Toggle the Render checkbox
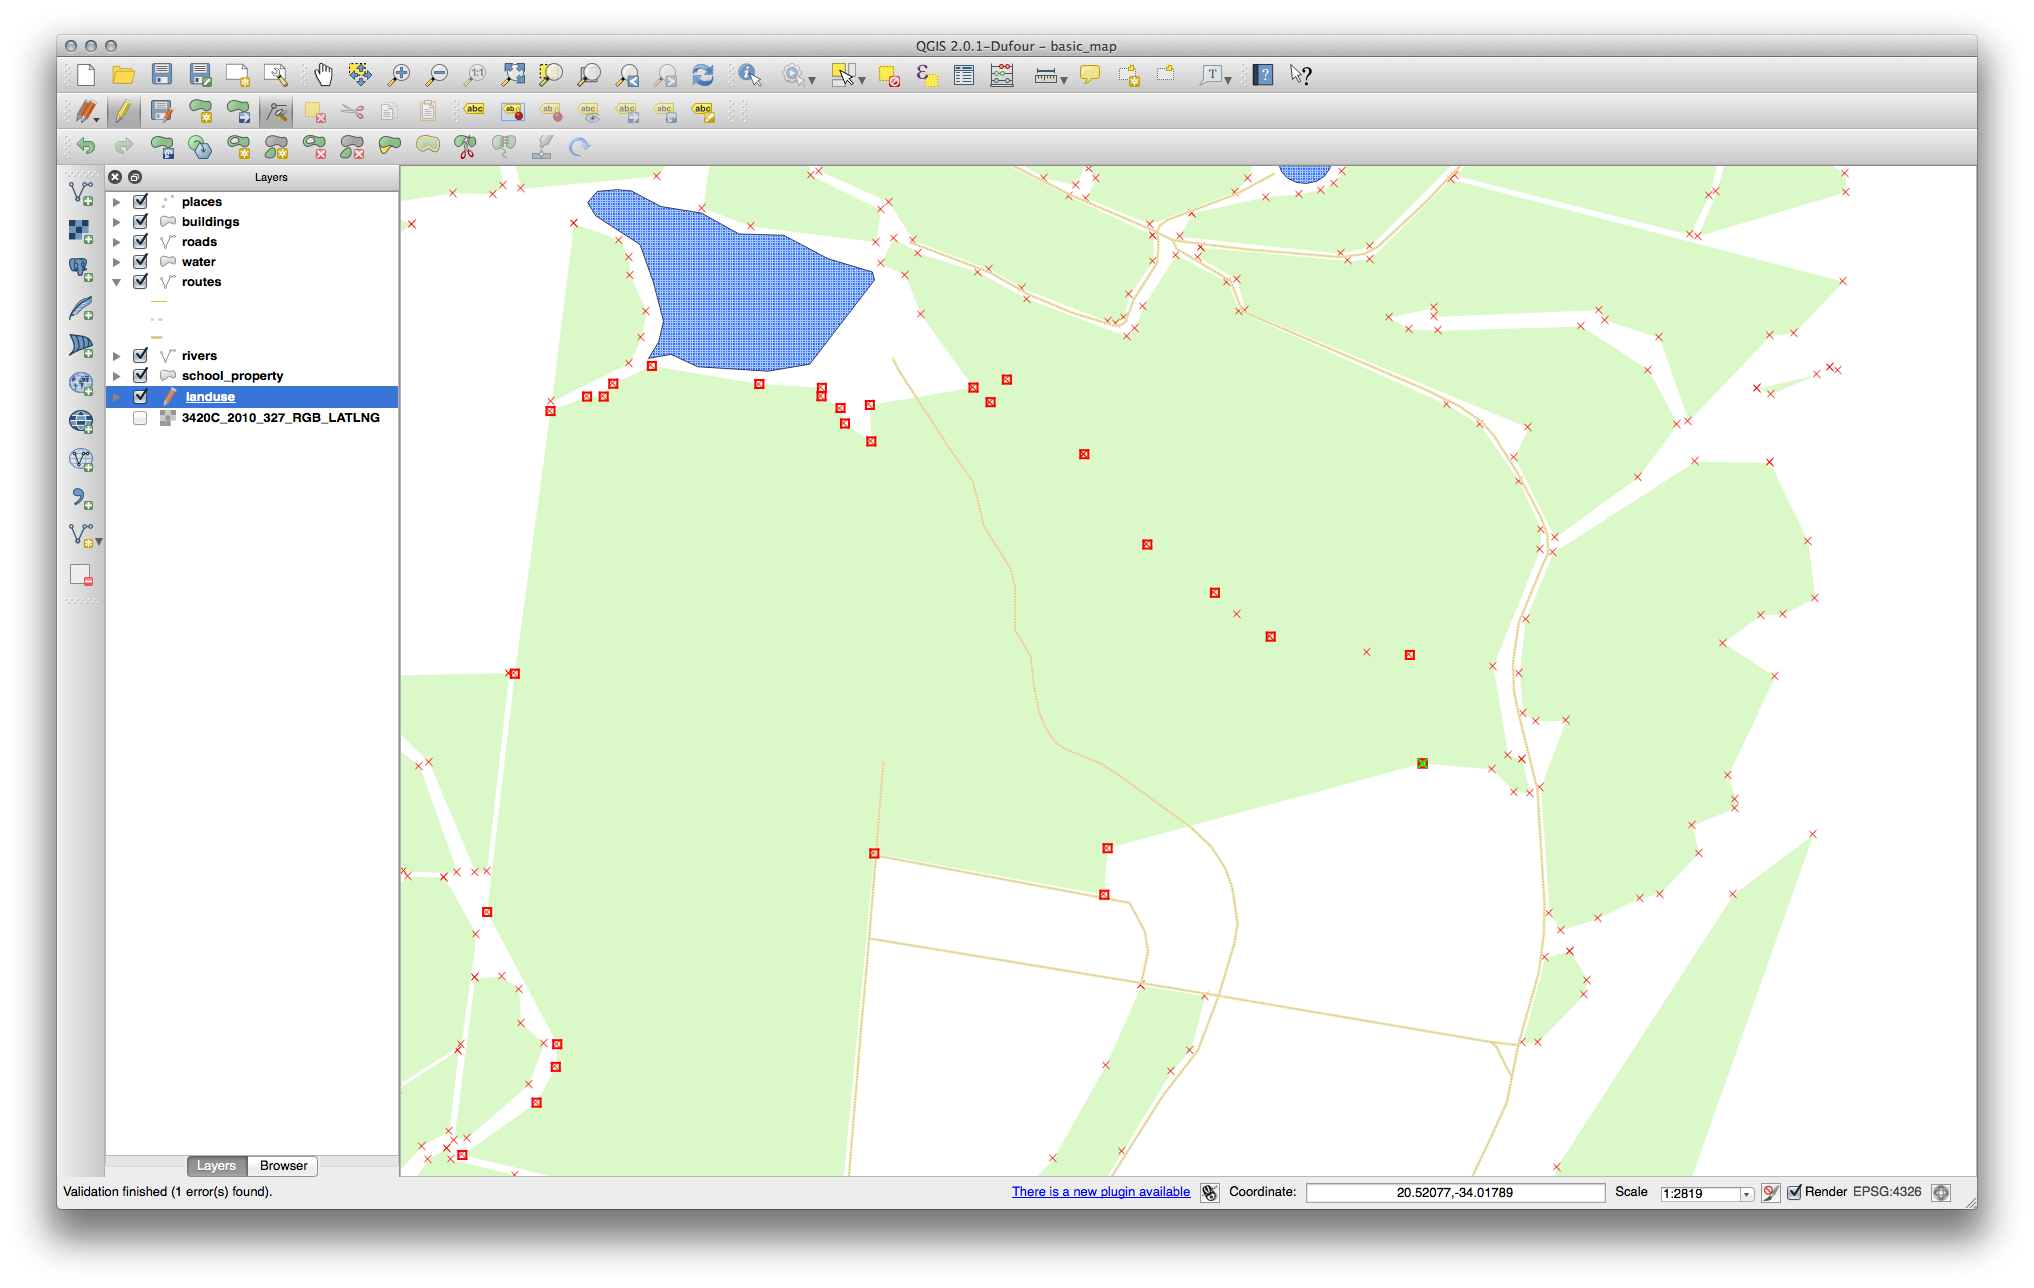 1794,1192
